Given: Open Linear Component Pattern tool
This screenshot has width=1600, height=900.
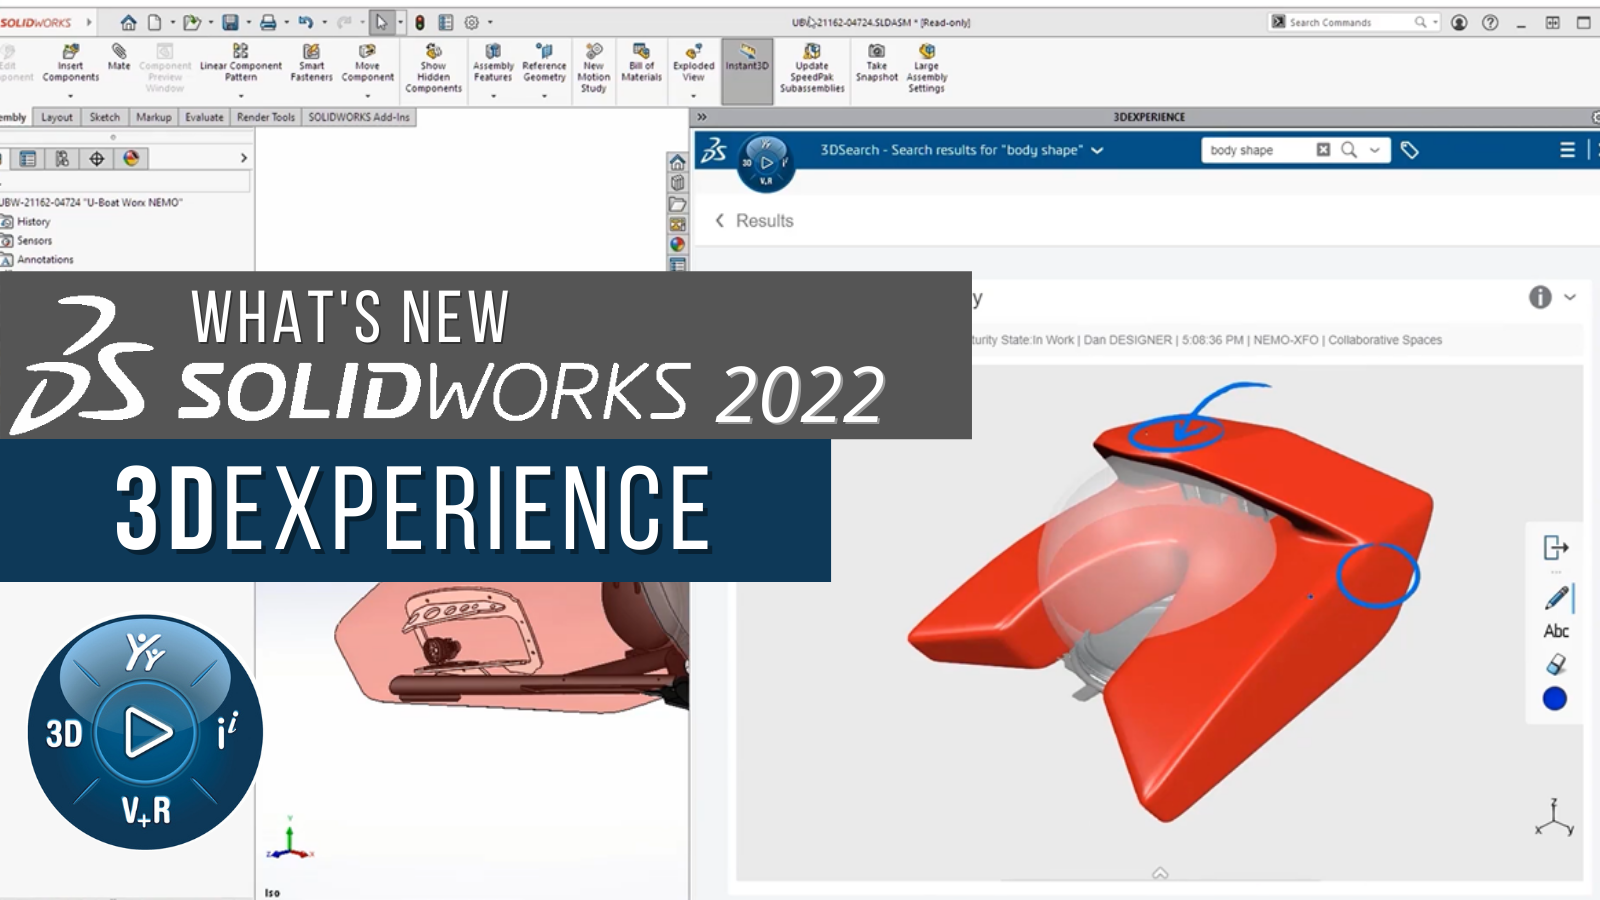Looking at the screenshot, I should click(x=240, y=62).
